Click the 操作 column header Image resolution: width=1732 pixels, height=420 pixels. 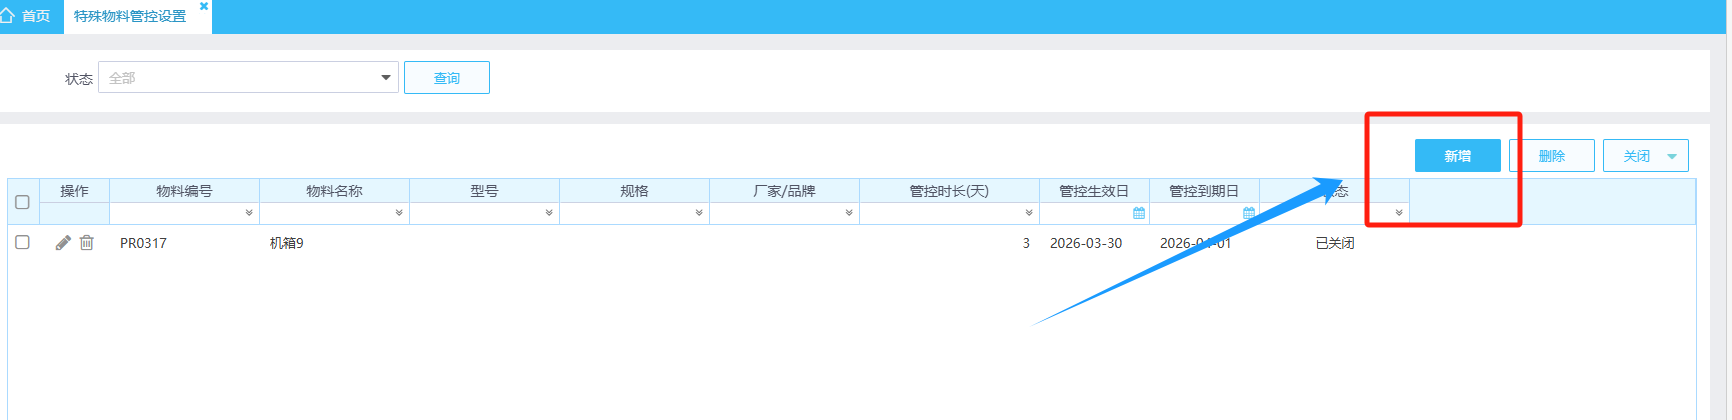click(x=74, y=191)
